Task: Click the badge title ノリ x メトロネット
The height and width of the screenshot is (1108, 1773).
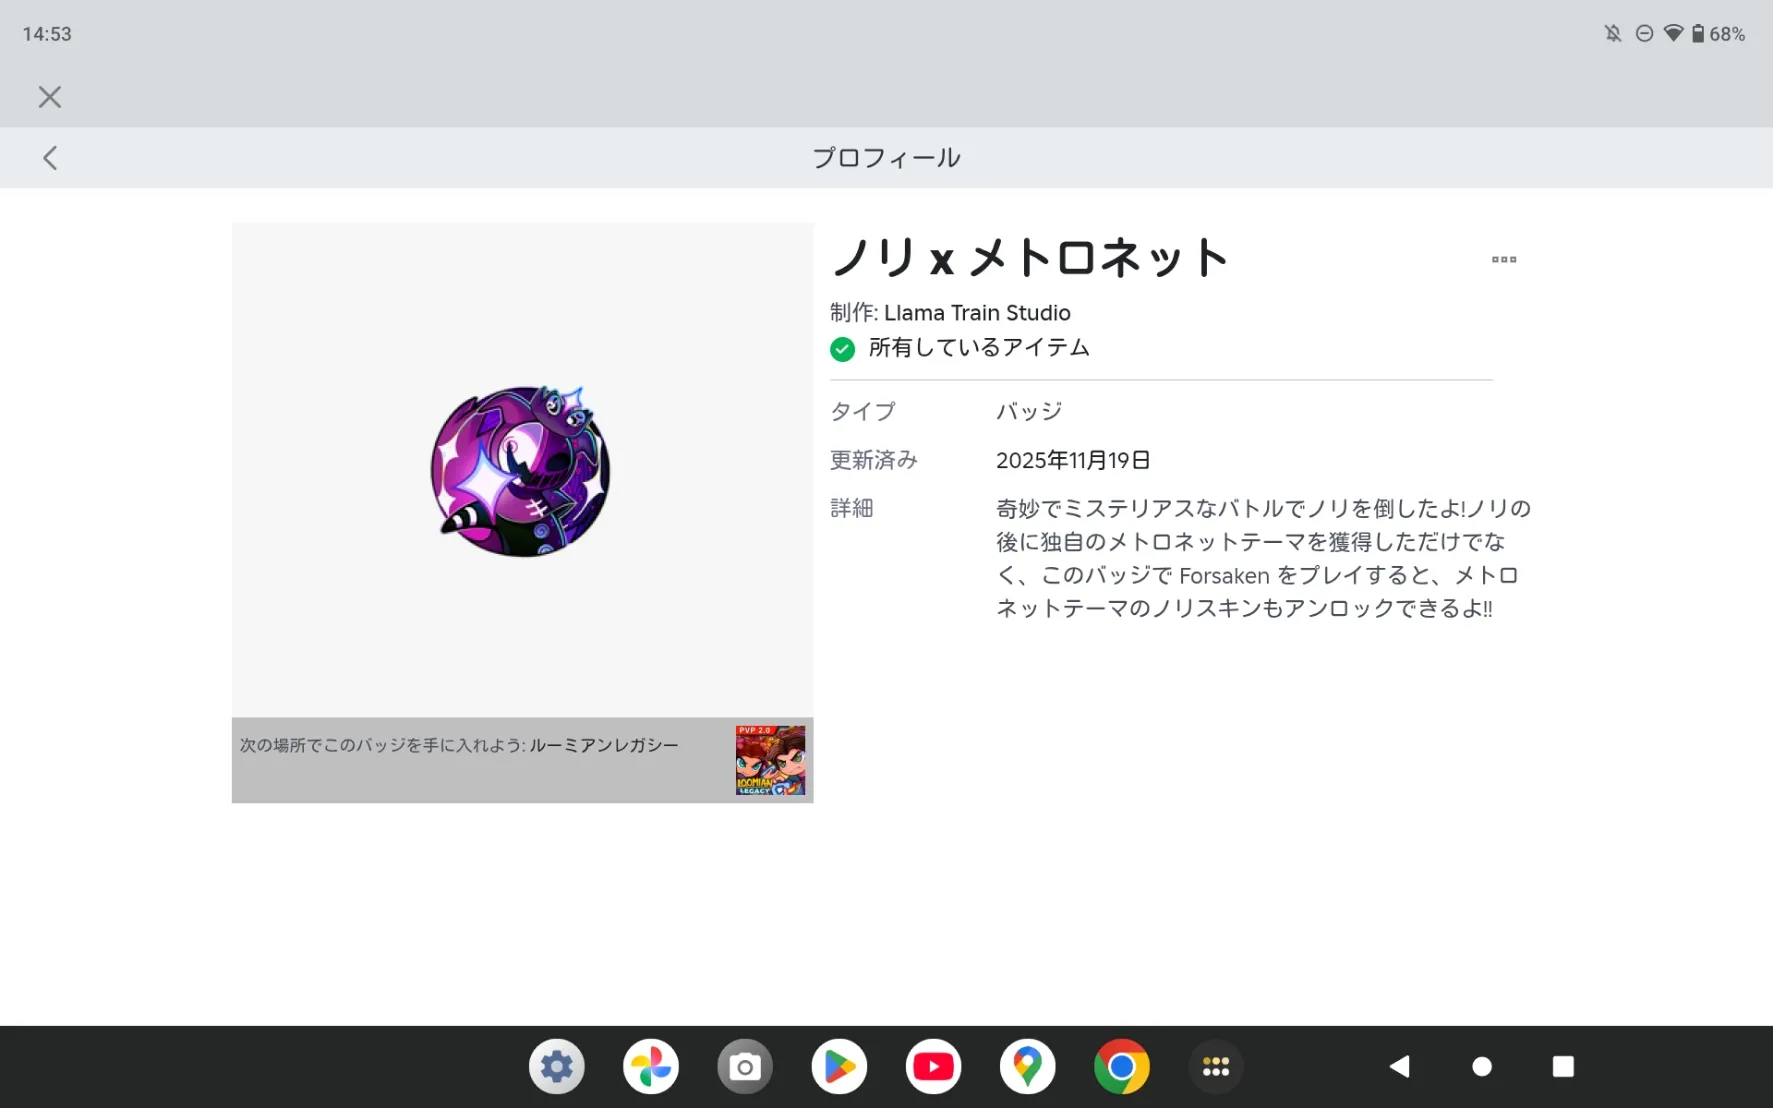Action: [x=1030, y=258]
